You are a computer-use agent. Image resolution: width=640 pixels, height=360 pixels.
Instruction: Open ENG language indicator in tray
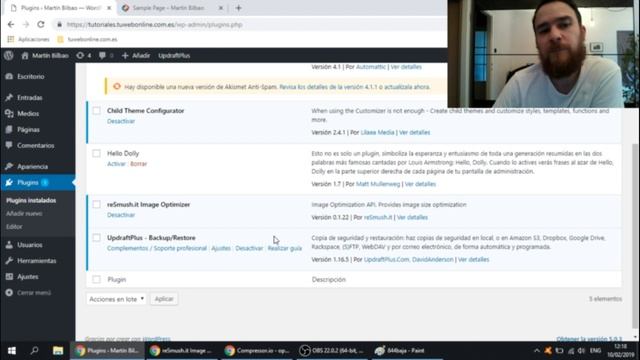click(x=596, y=351)
